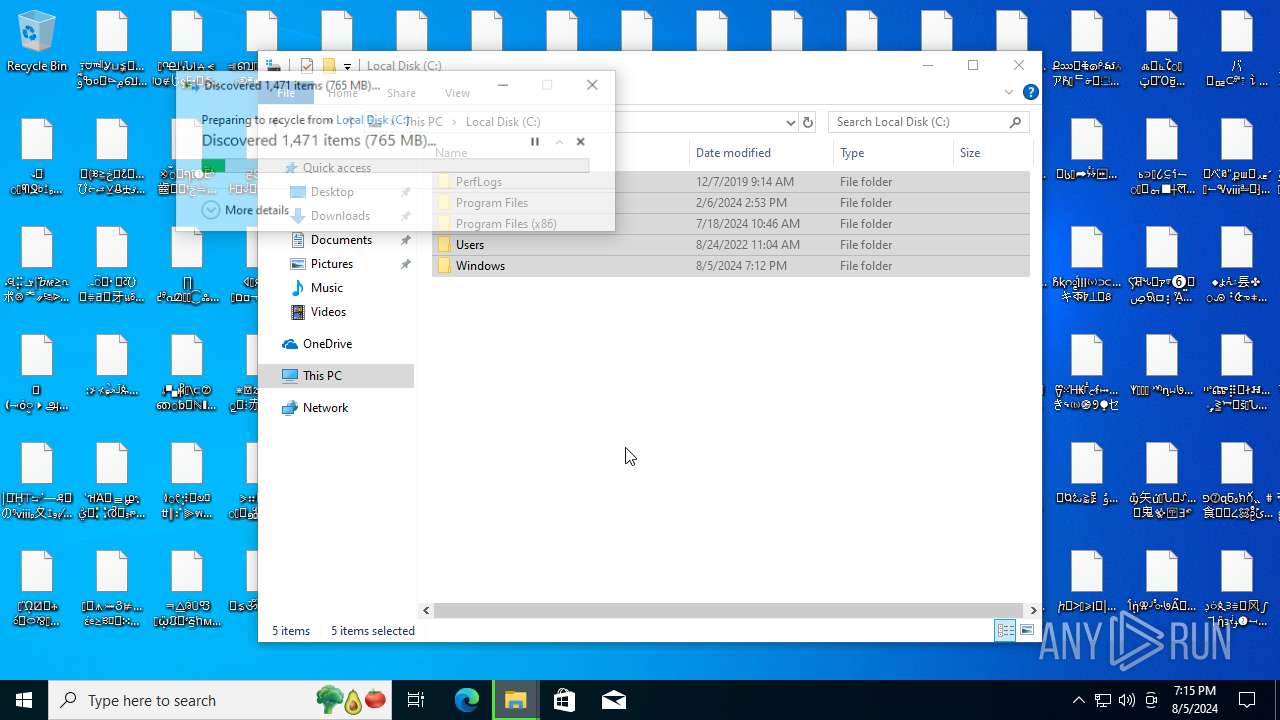Open the volume control in the system tray
The height and width of the screenshot is (720, 1280).
(x=1127, y=700)
